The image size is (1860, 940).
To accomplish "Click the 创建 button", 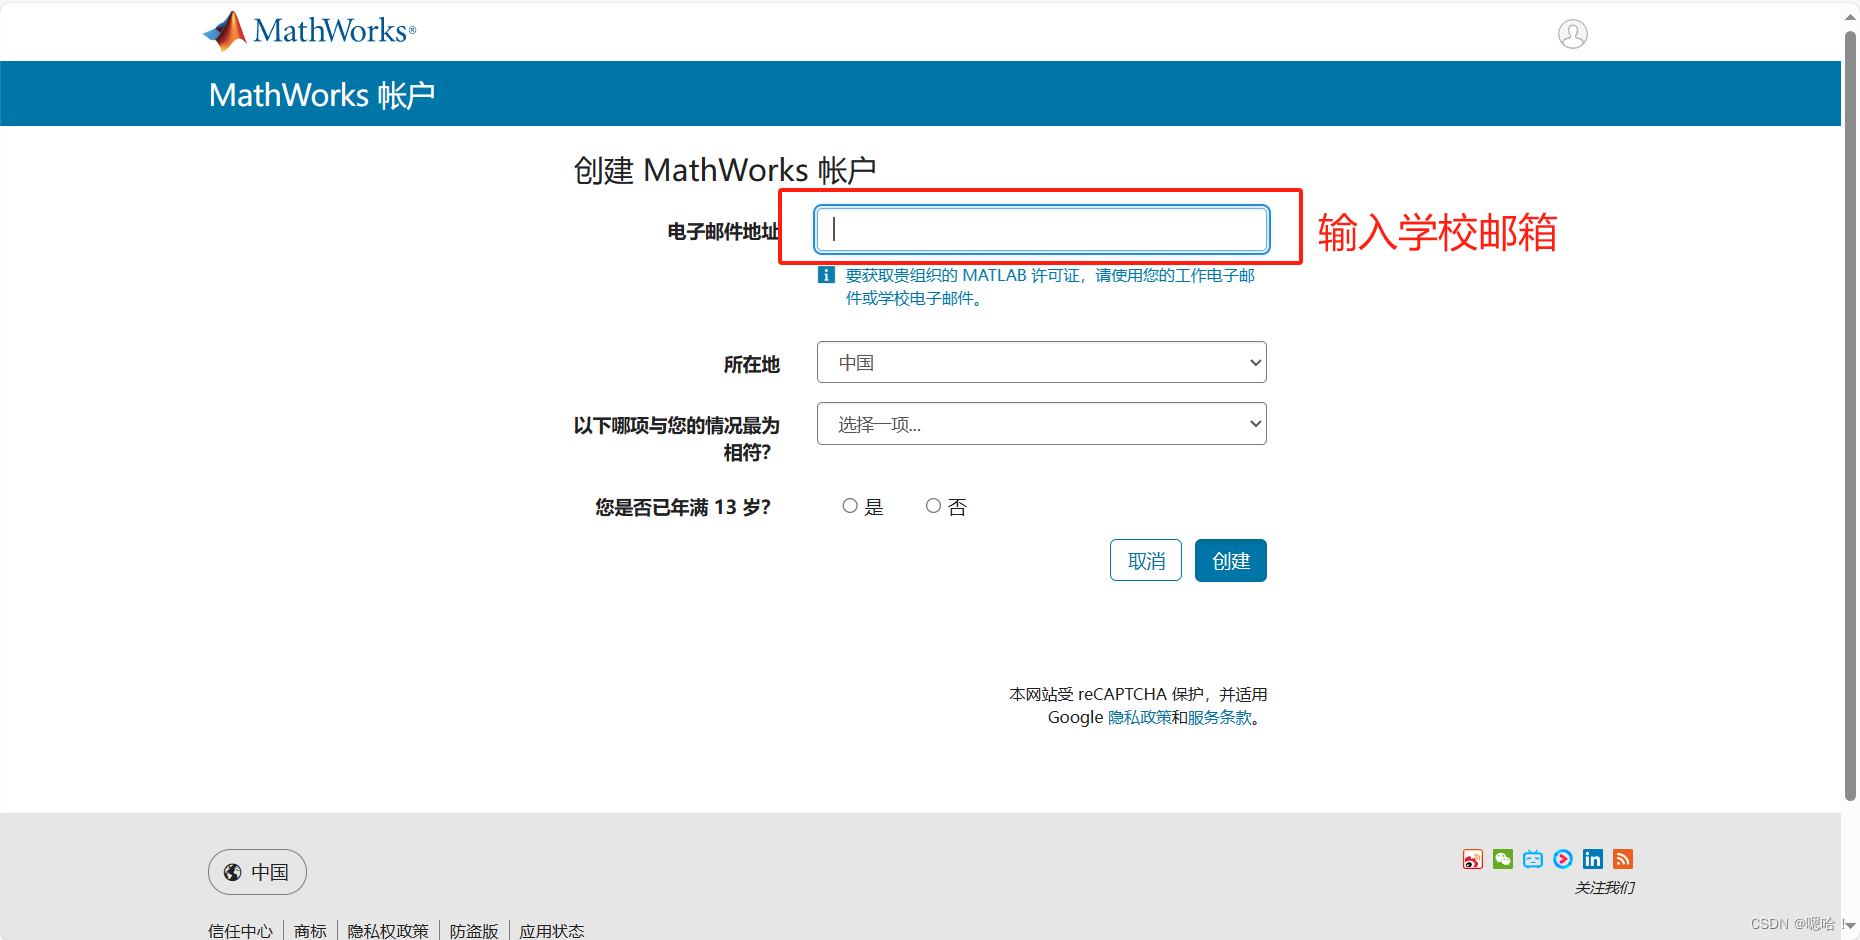I will tap(1230, 560).
